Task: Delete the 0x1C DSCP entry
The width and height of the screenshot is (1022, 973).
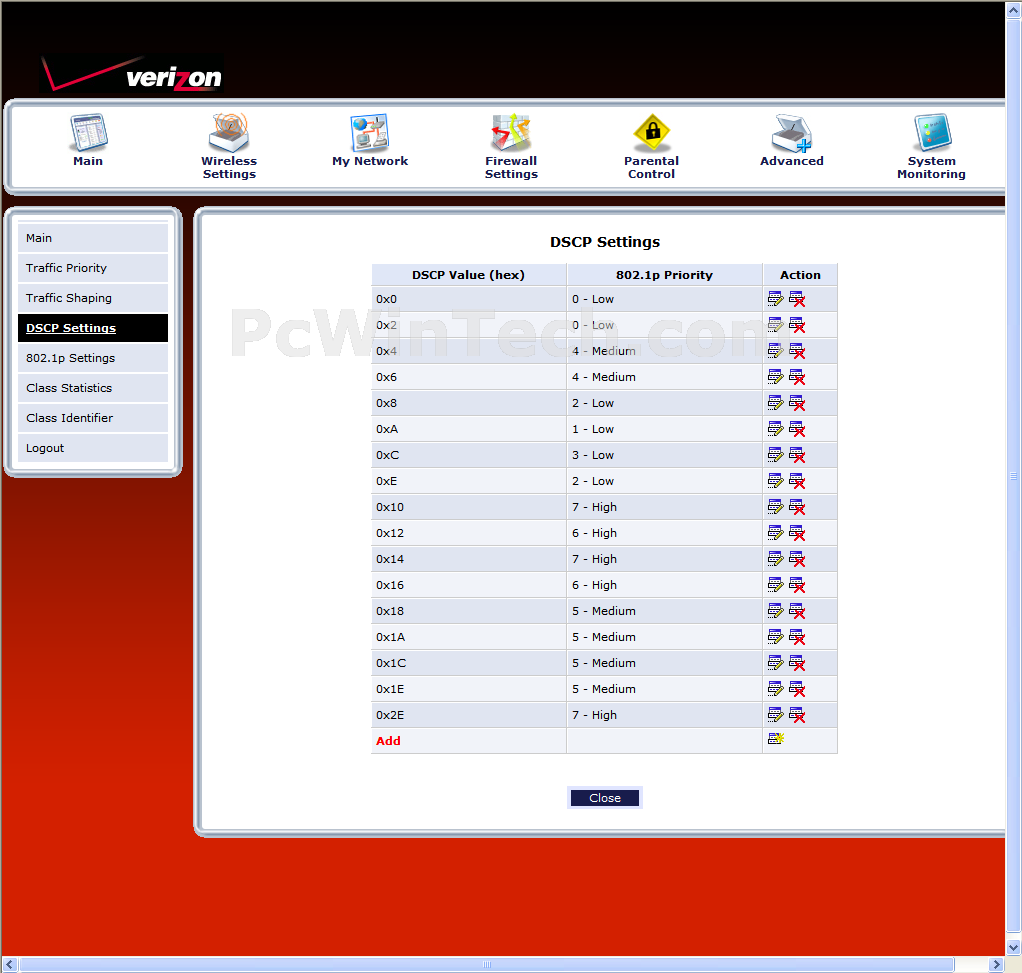Action: [797, 663]
